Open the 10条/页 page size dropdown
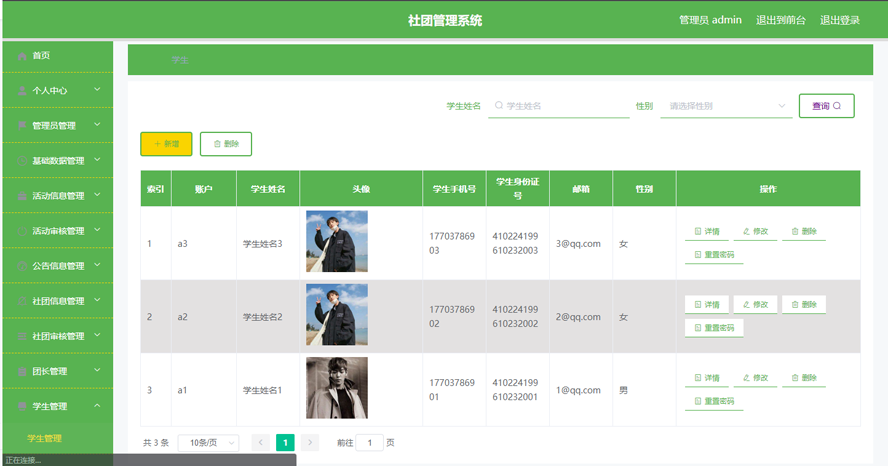The height and width of the screenshot is (466, 888). tap(208, 443)
